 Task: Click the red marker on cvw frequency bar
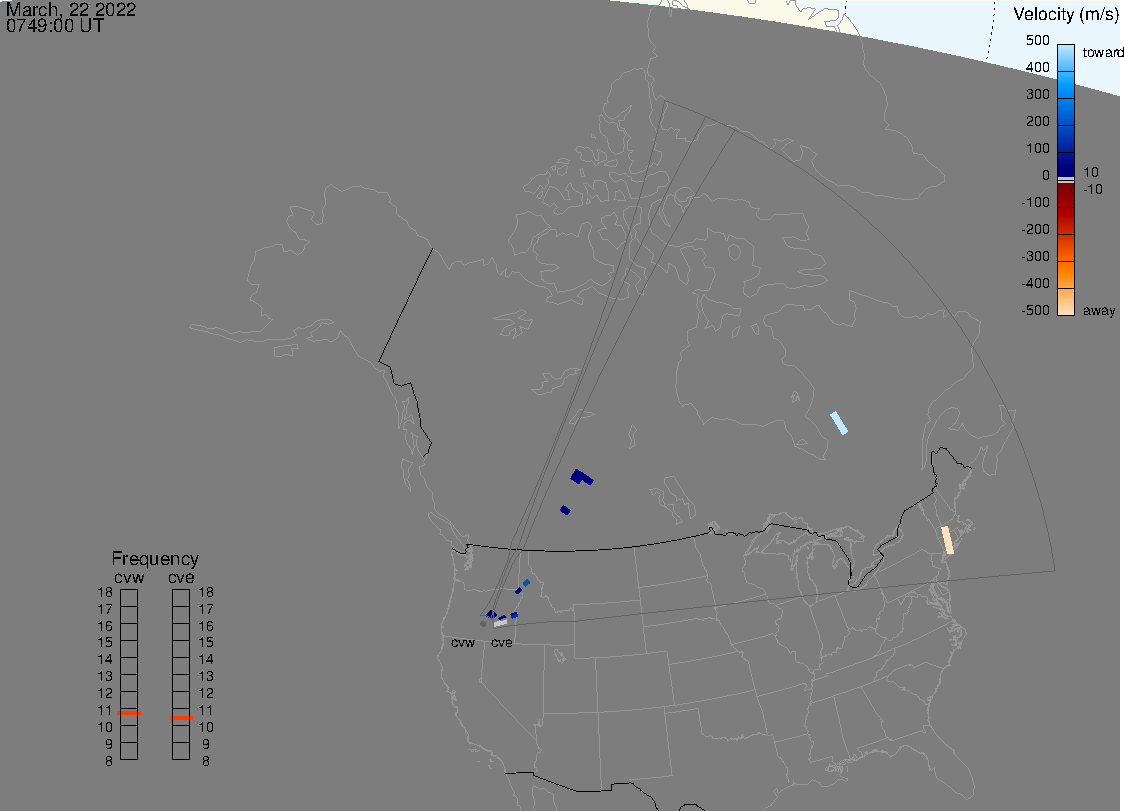tap(129, 713)
